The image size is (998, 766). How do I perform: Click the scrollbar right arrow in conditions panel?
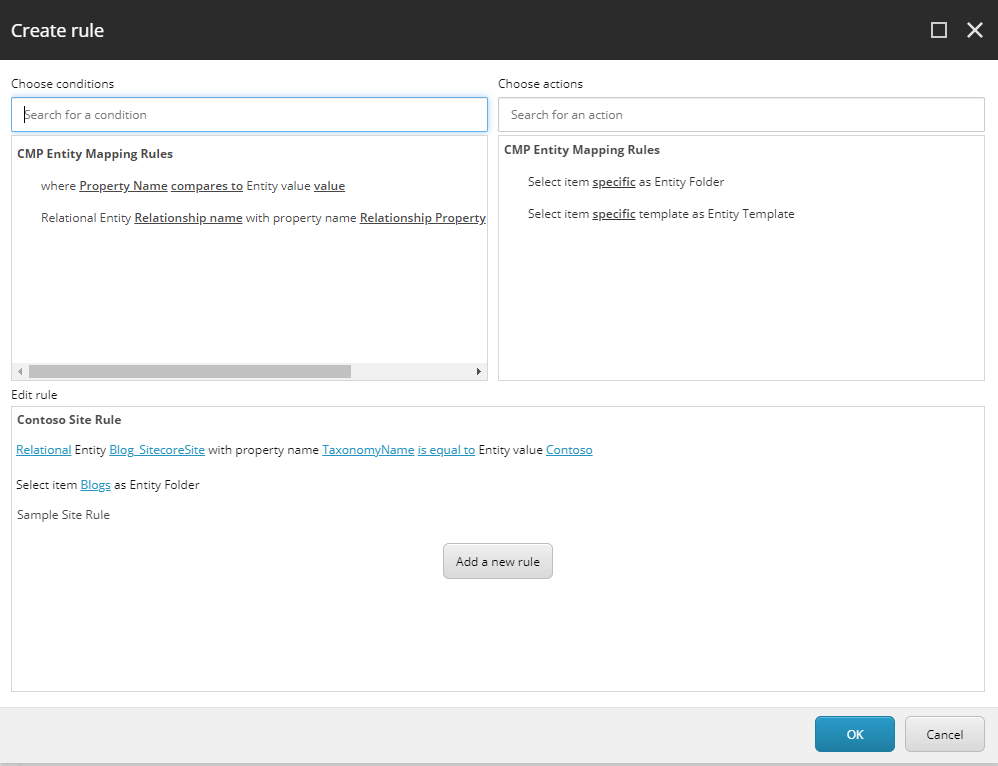(479, 370)
